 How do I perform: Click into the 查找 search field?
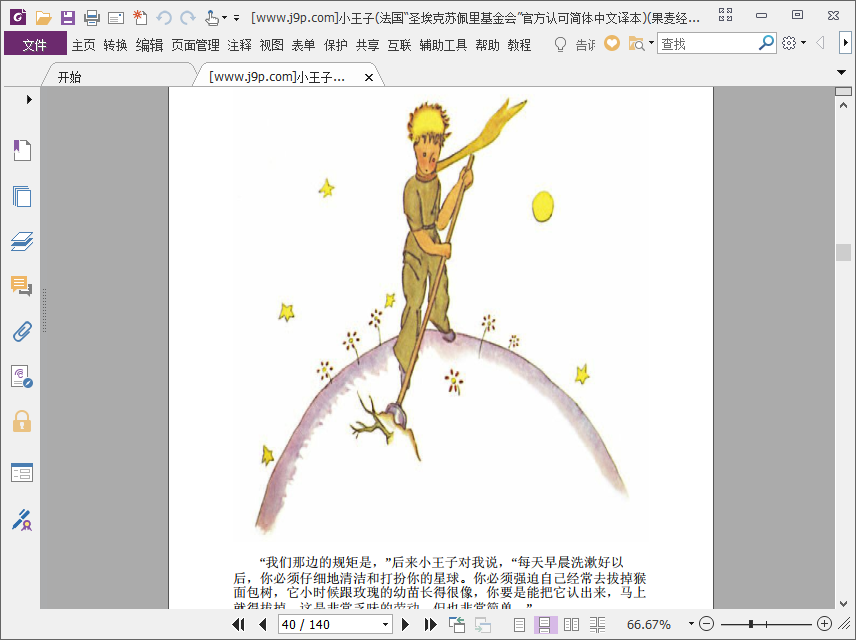pos(708,43)
